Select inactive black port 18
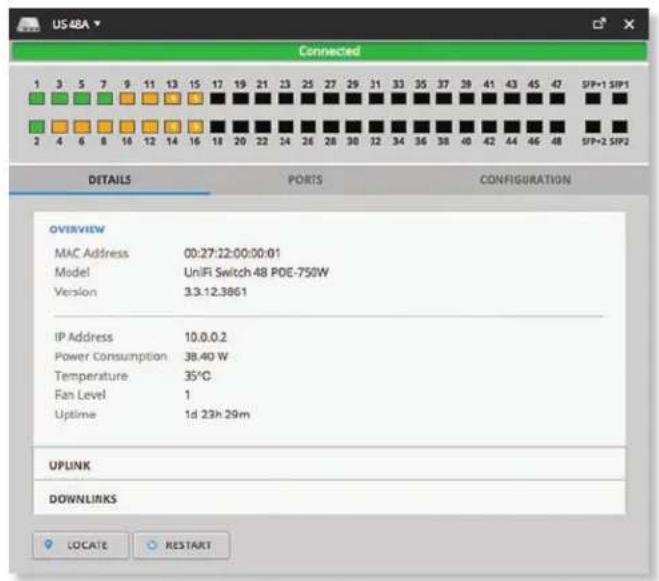The image size is (659, 581). pos(218,127)
